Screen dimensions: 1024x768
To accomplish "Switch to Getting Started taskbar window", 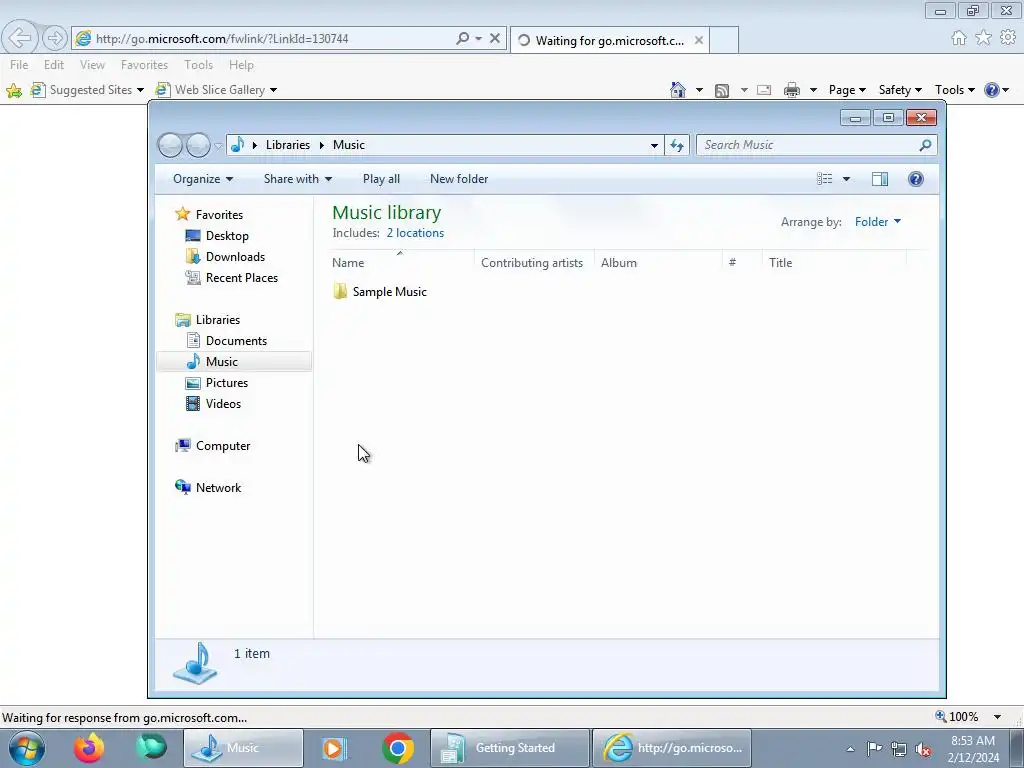I will [x=510, y=748].
